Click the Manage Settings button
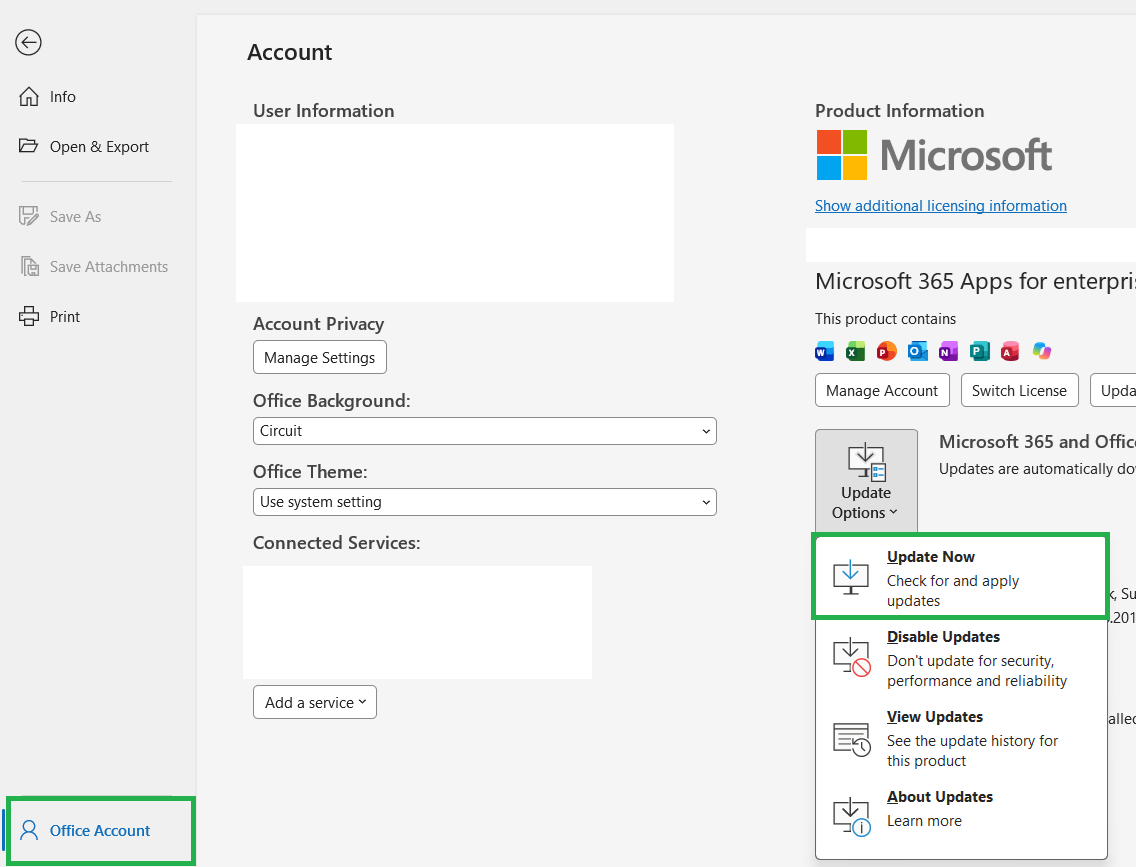 [320, 357]
